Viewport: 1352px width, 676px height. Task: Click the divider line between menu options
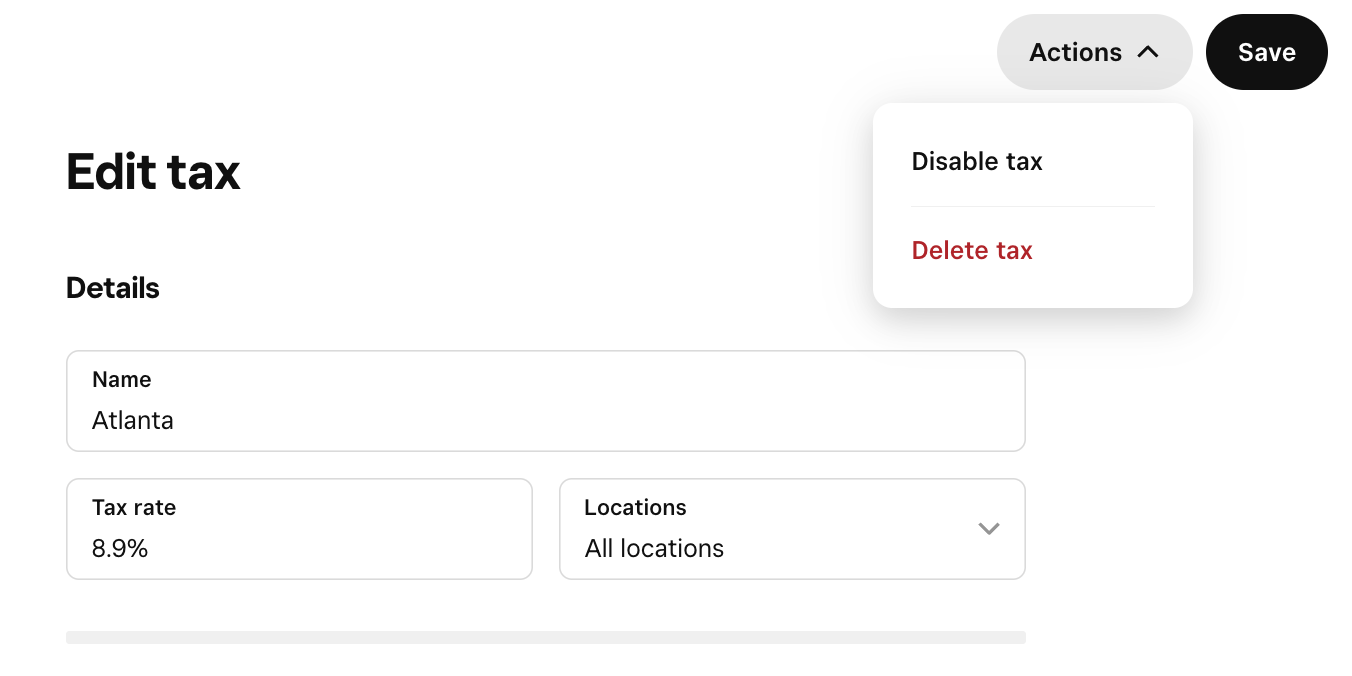1033,207
